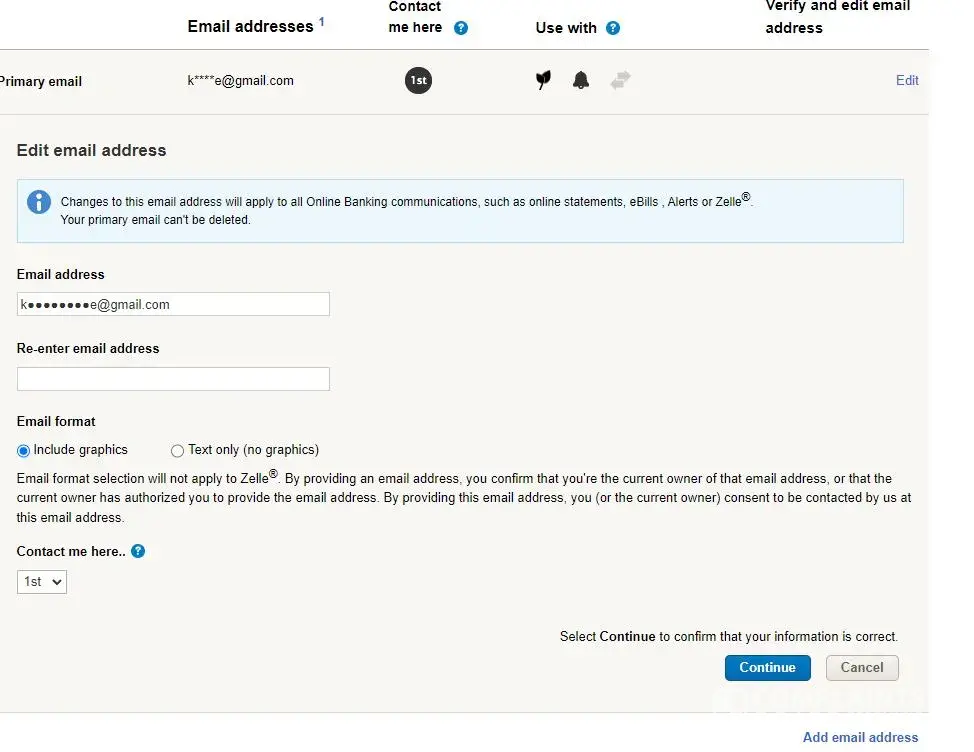Click the greyed-out transfer arrows icon
Screen dimensions: 974x752
[x=620, y=81]
